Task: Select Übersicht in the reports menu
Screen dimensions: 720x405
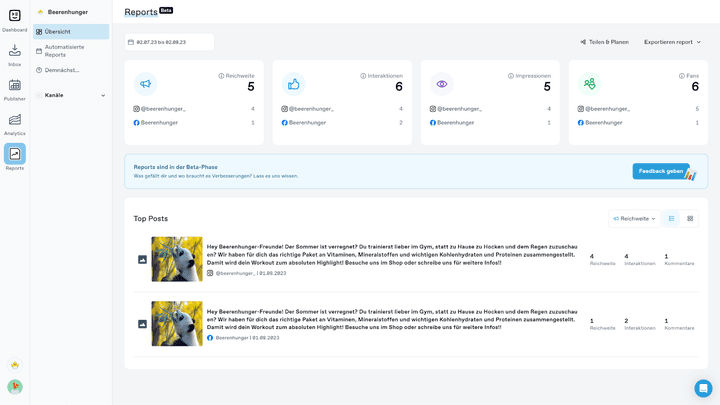Action: click(71, 32)
